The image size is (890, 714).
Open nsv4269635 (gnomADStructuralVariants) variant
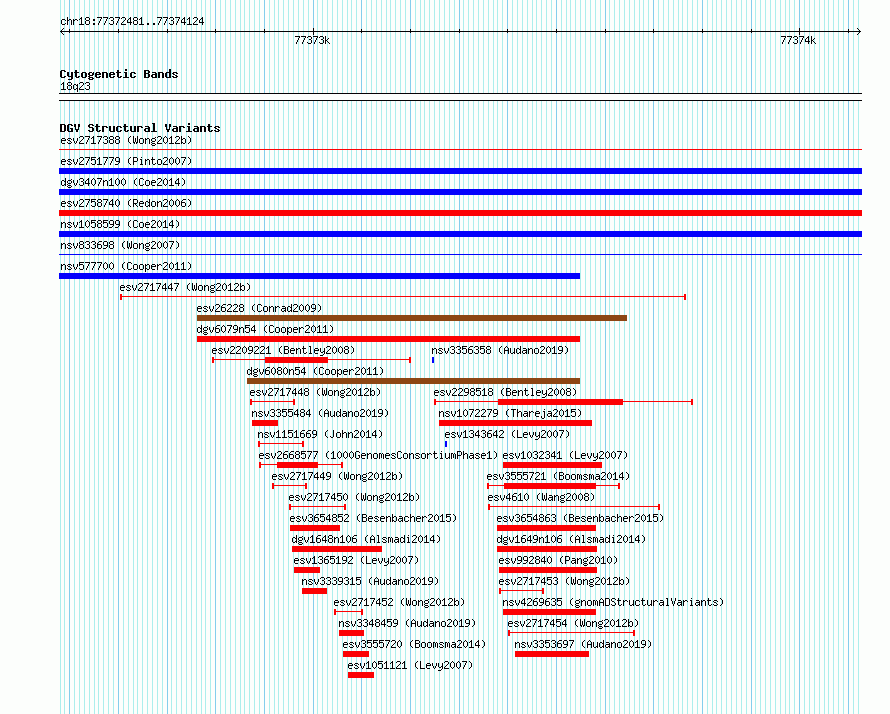pos(614,602)
